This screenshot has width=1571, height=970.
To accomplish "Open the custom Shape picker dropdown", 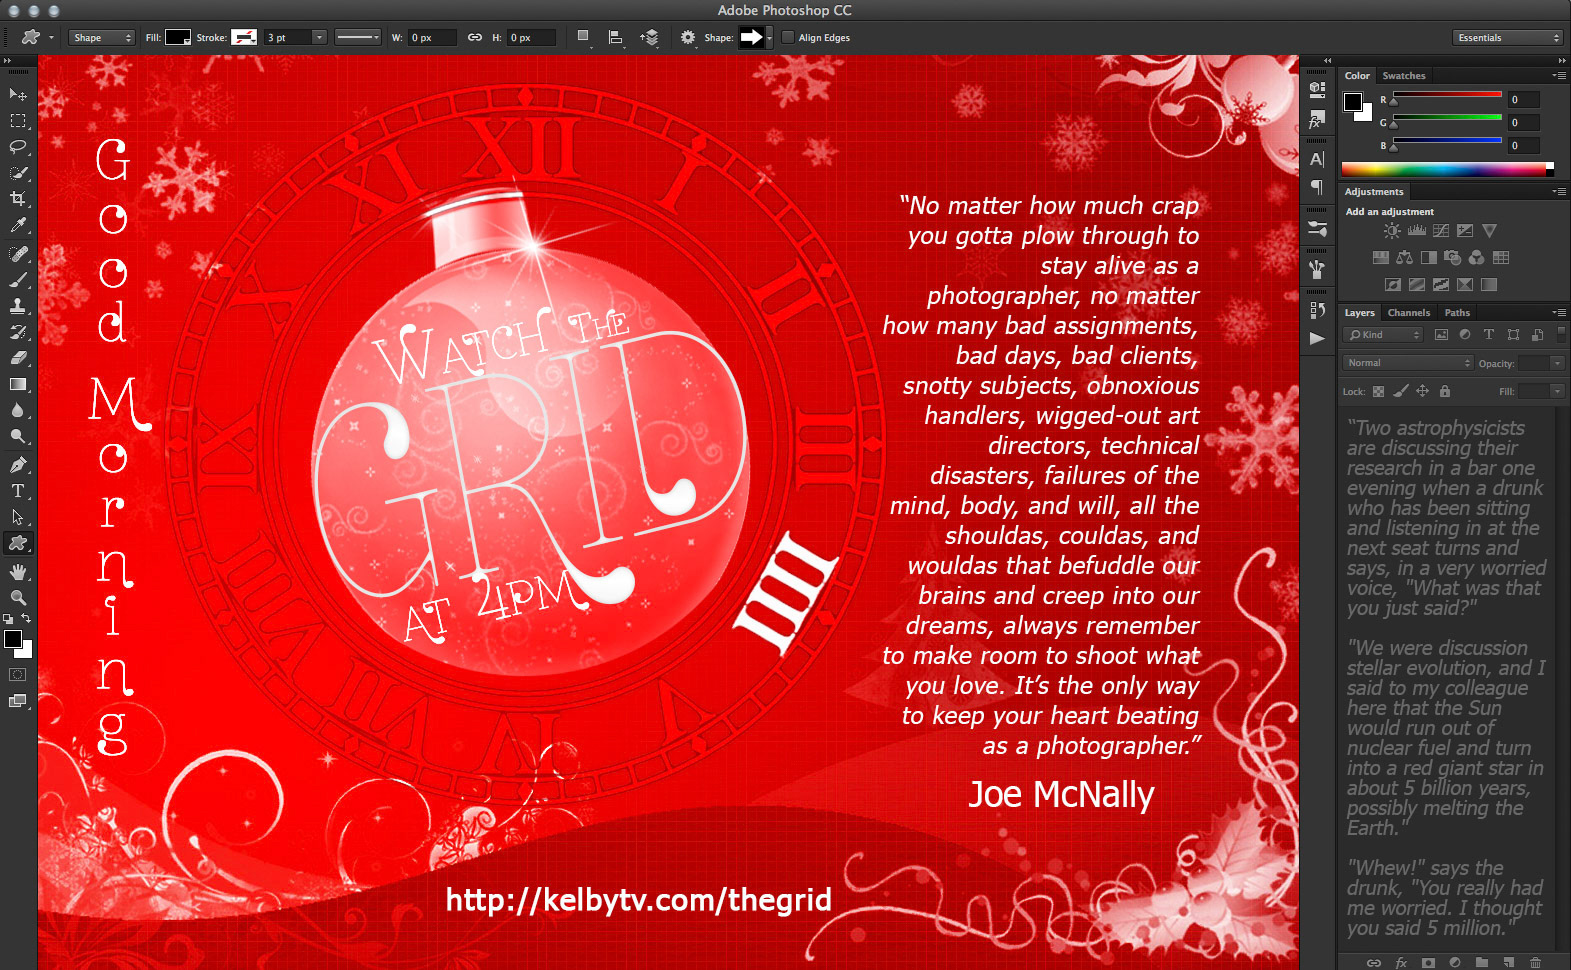I will [769, 38].
